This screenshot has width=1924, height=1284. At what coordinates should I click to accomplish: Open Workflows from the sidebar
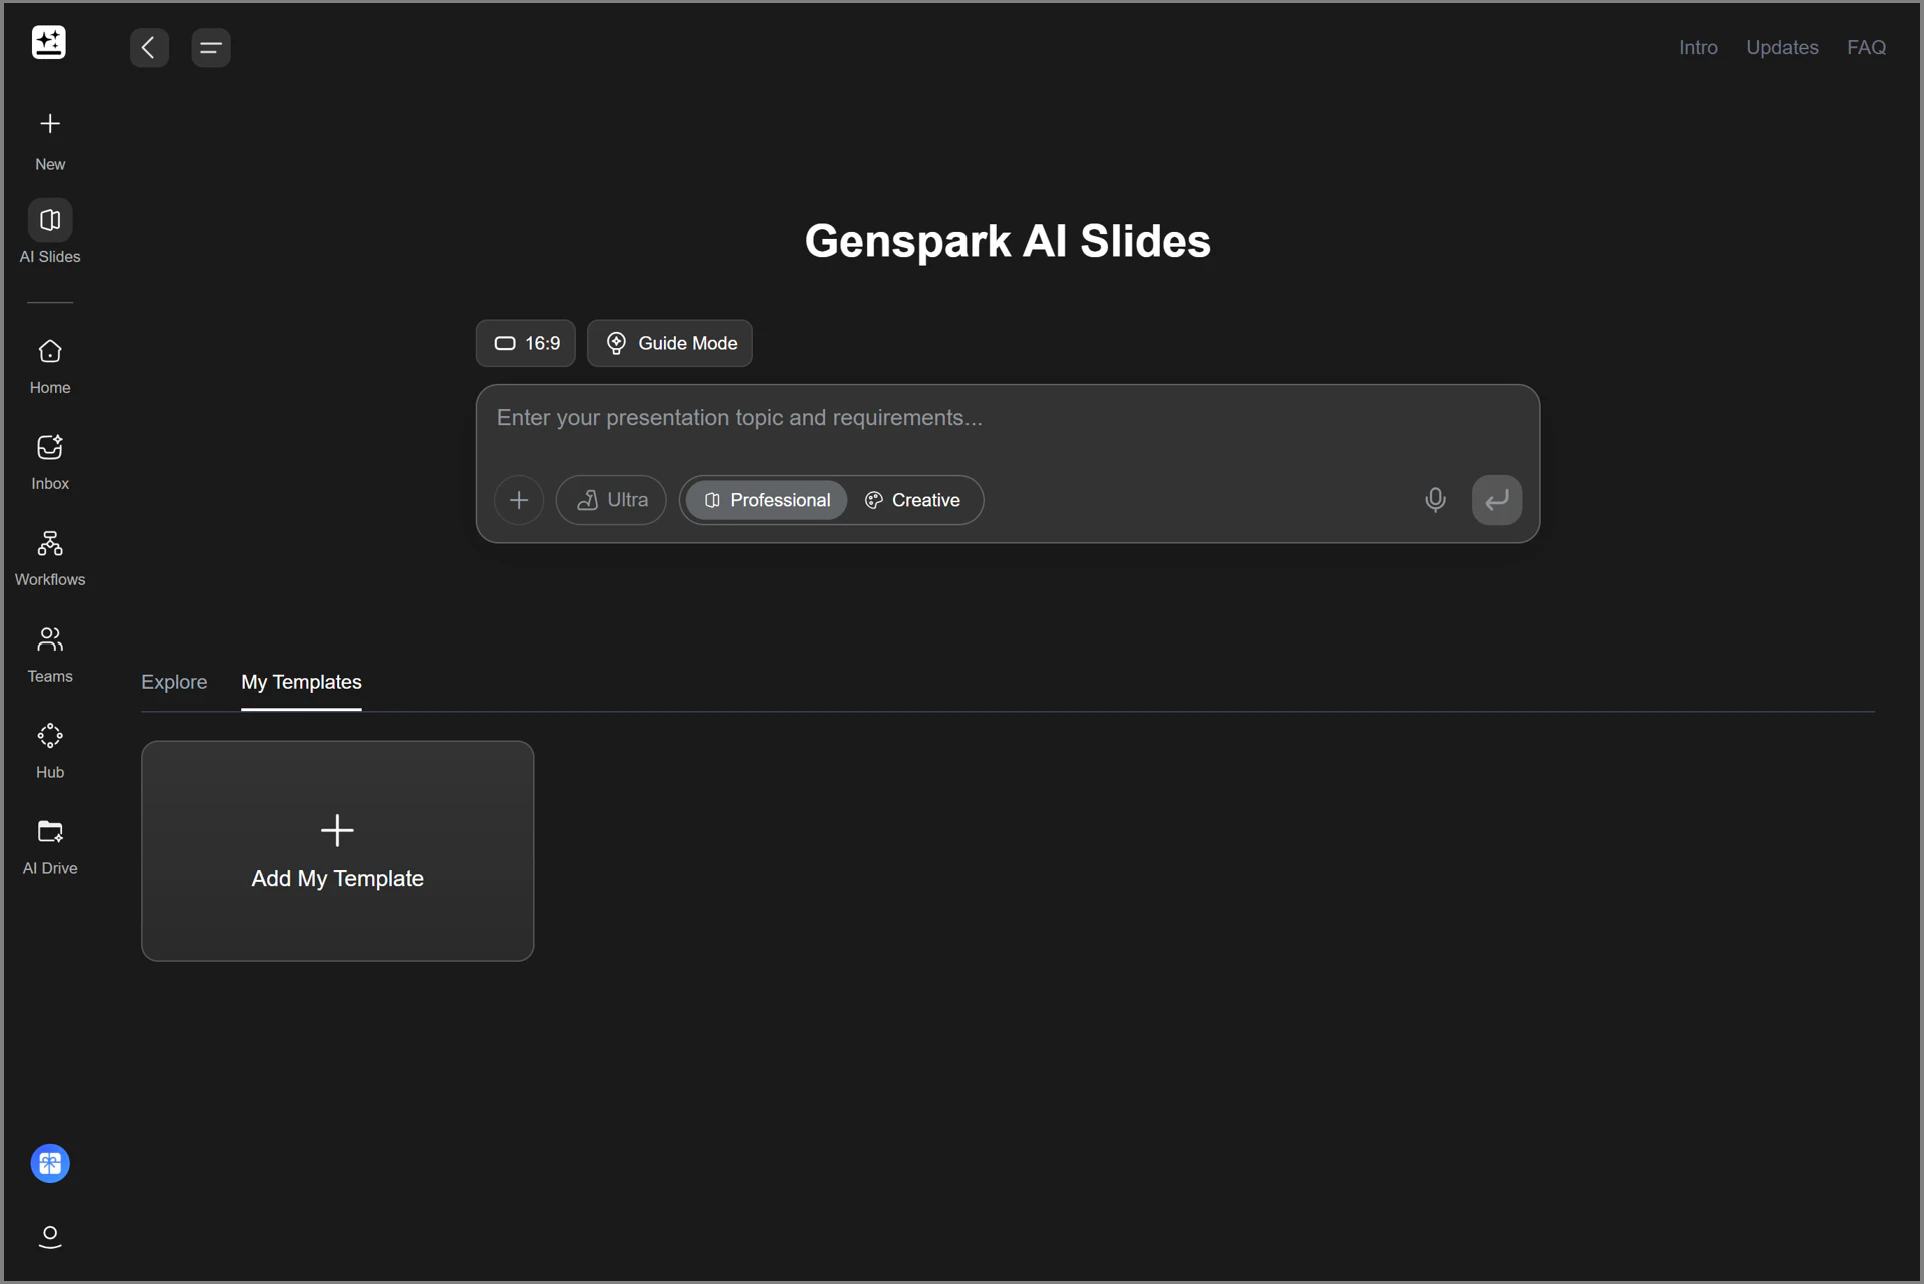click(50, 557)
